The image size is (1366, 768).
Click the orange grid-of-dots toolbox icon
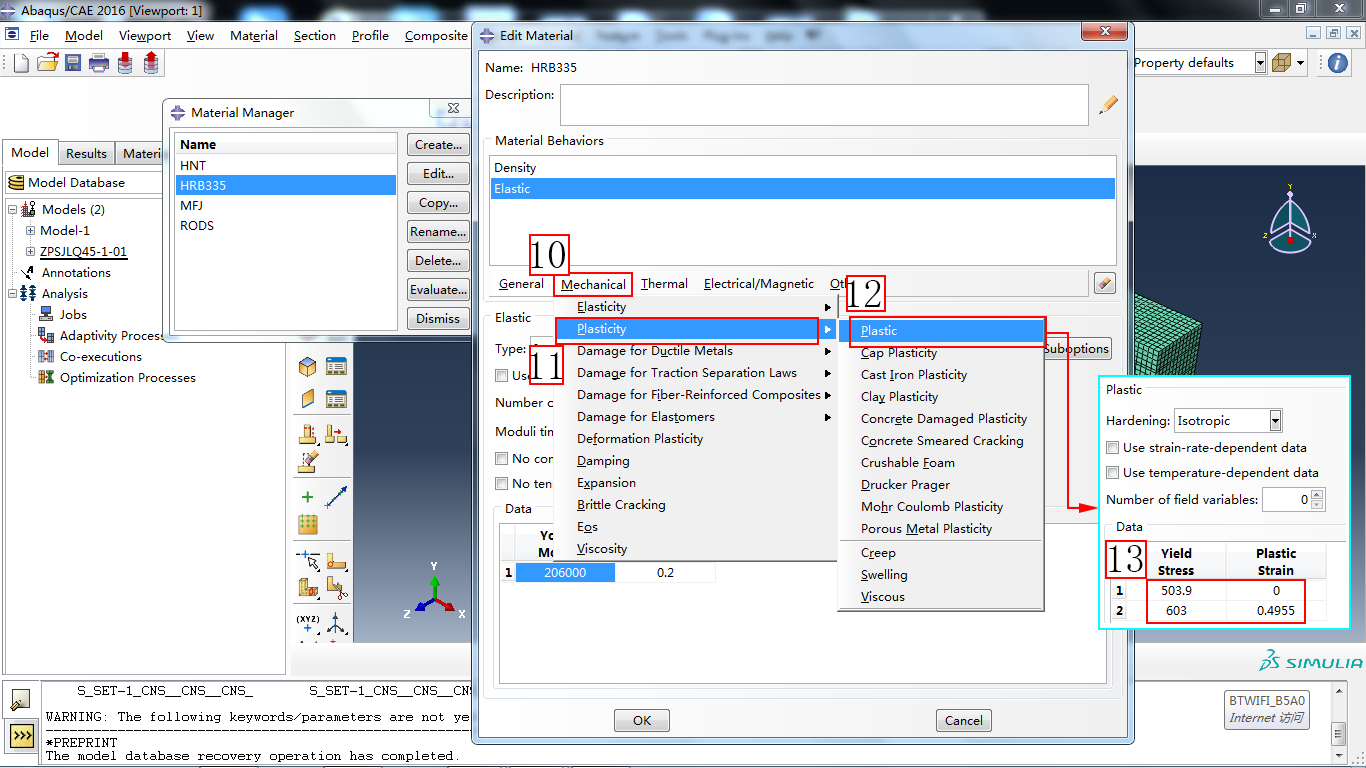point(308,524)
